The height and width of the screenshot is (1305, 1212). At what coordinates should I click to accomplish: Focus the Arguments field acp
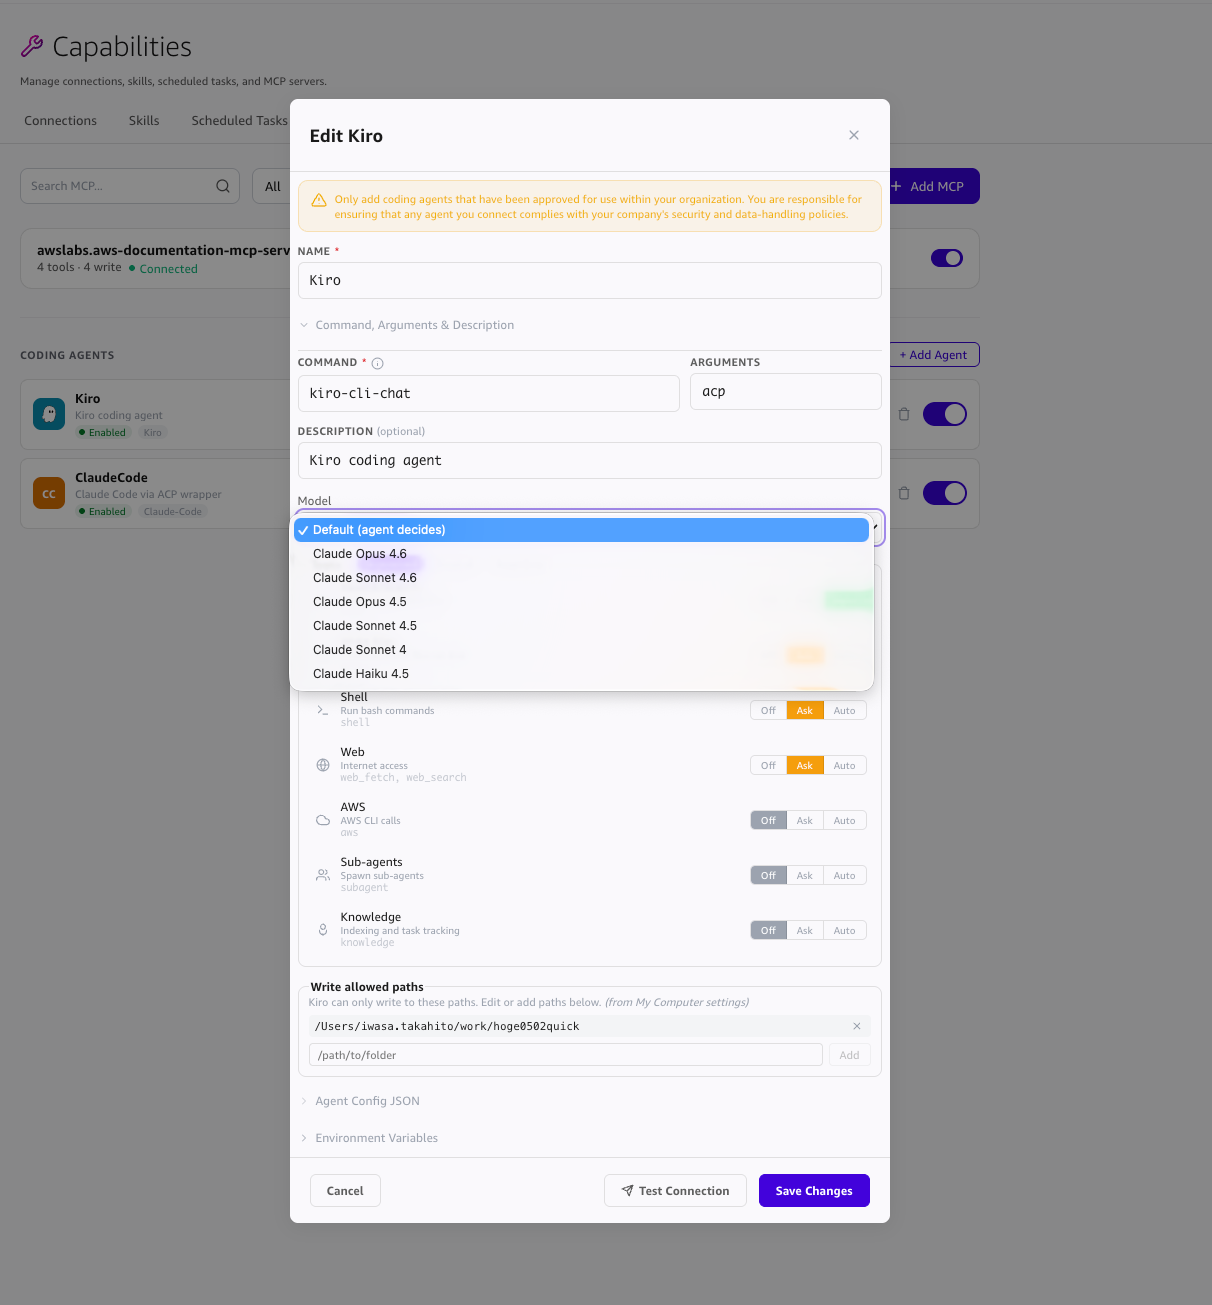tap(786, 391)
